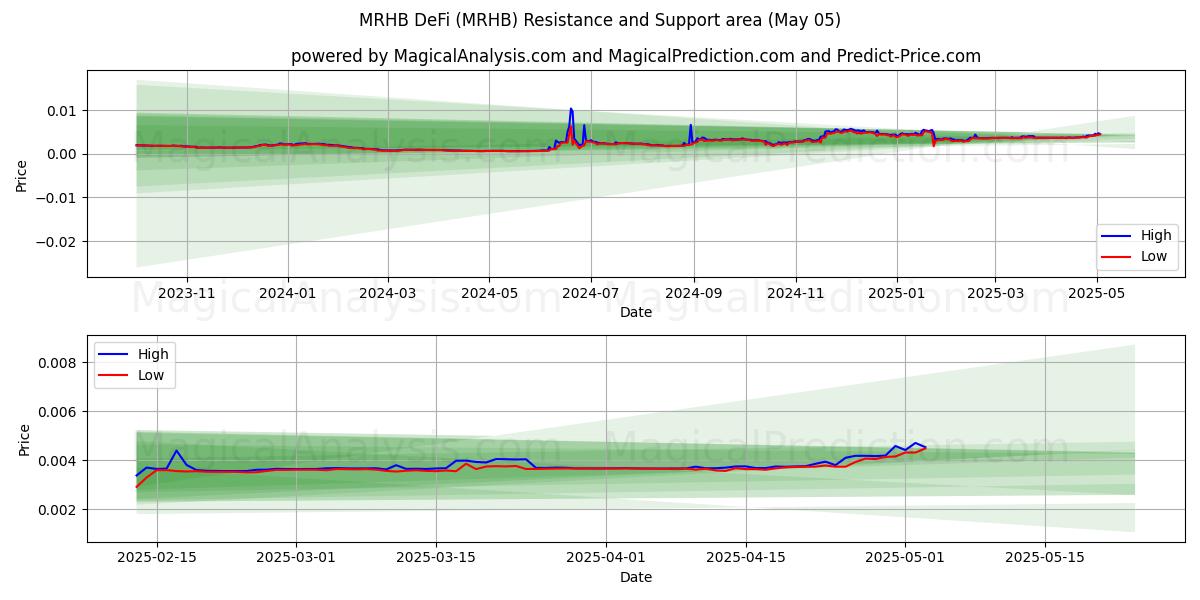This screenshot has height=600, width=1200.
Task: Click the 2025-03-15 date tick on the bottom chart
Action: click(436, 557)
